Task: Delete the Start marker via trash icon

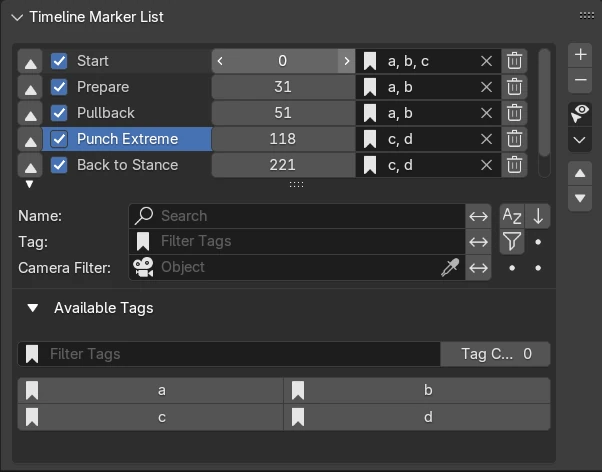Action: (514, 61)
